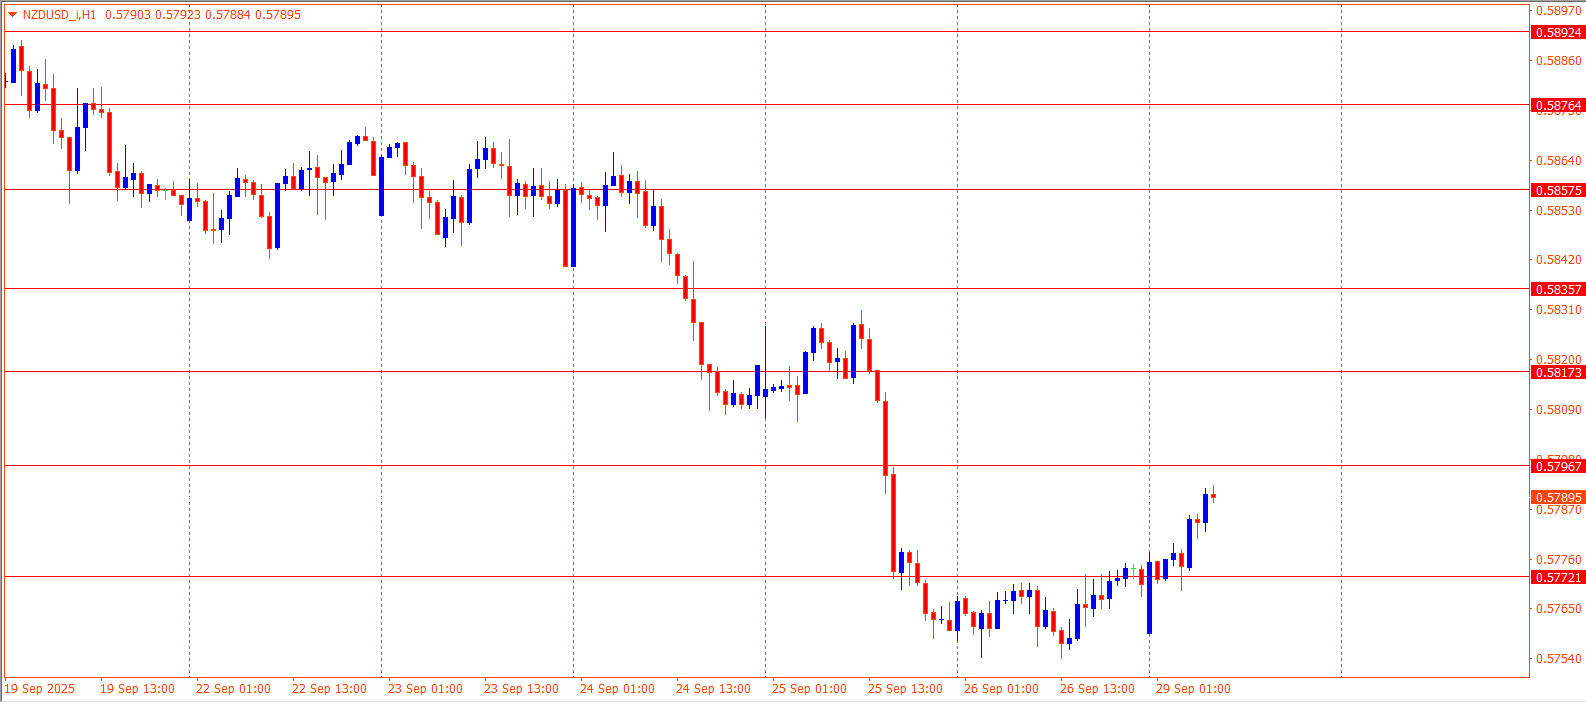Viewport: 1586px width, 703px height.
Task: Select the 0.58764 red price level label
Action: [1558, 106]
